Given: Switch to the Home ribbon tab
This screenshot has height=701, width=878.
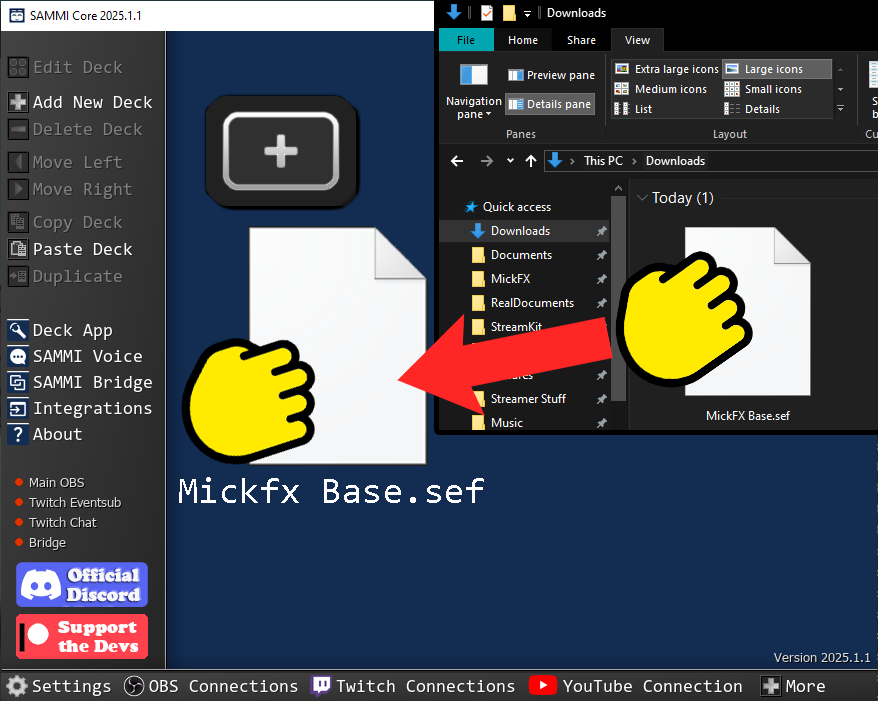Looking at the screenshot, I should 523,40.
